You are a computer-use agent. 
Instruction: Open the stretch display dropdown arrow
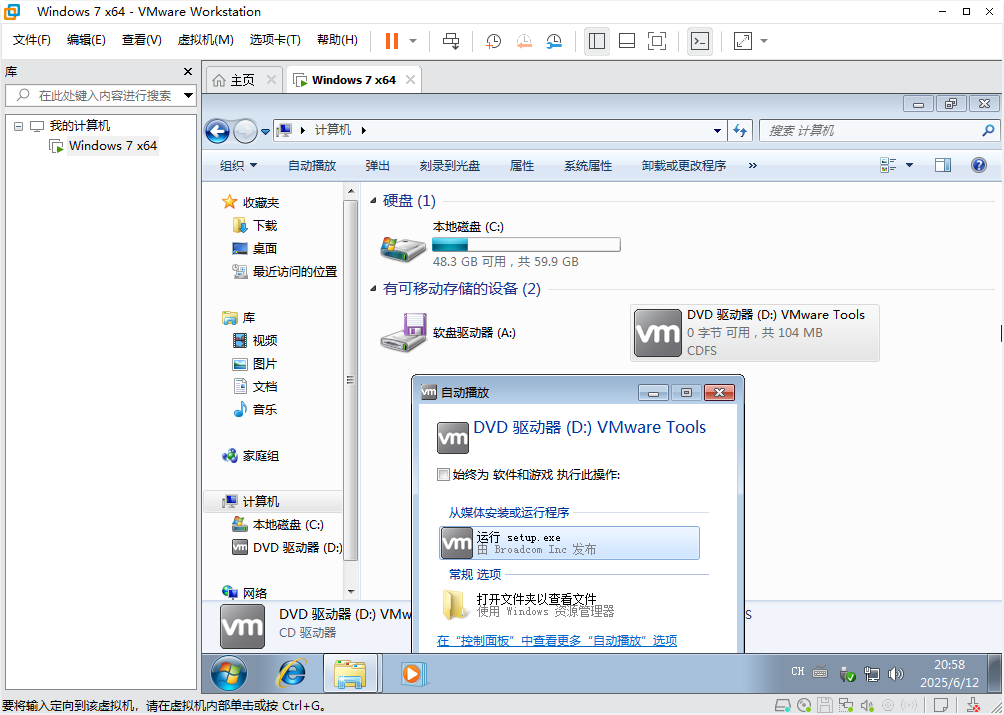point(764,41)
